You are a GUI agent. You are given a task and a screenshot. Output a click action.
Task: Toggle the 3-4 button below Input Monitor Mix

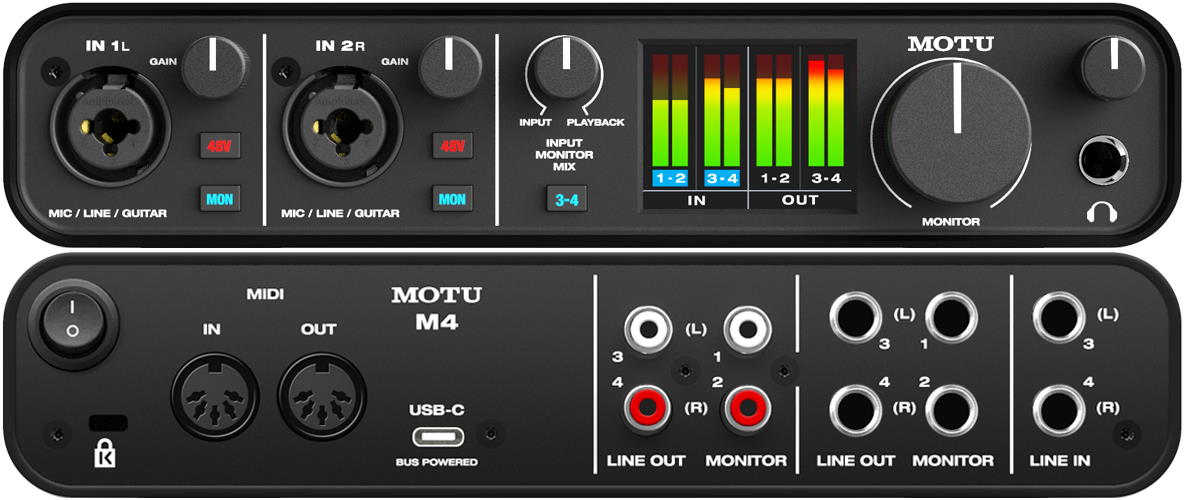567,200
